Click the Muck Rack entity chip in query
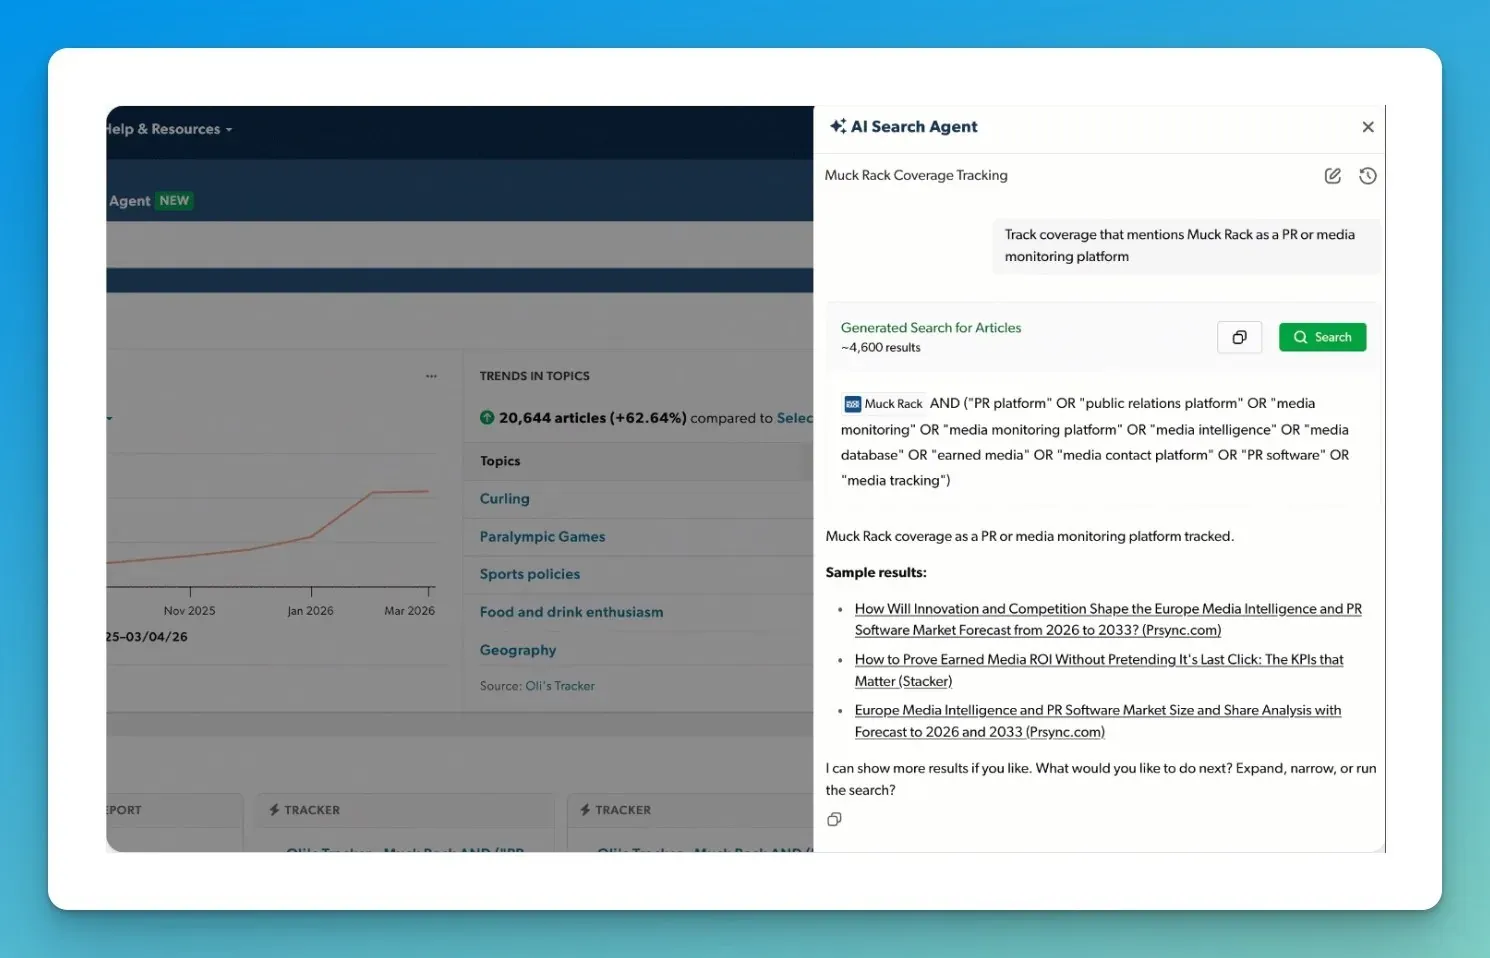Image resolution: width=1490 pixels, height=958 pixels. pyautogui.click(x=884, y=404)
